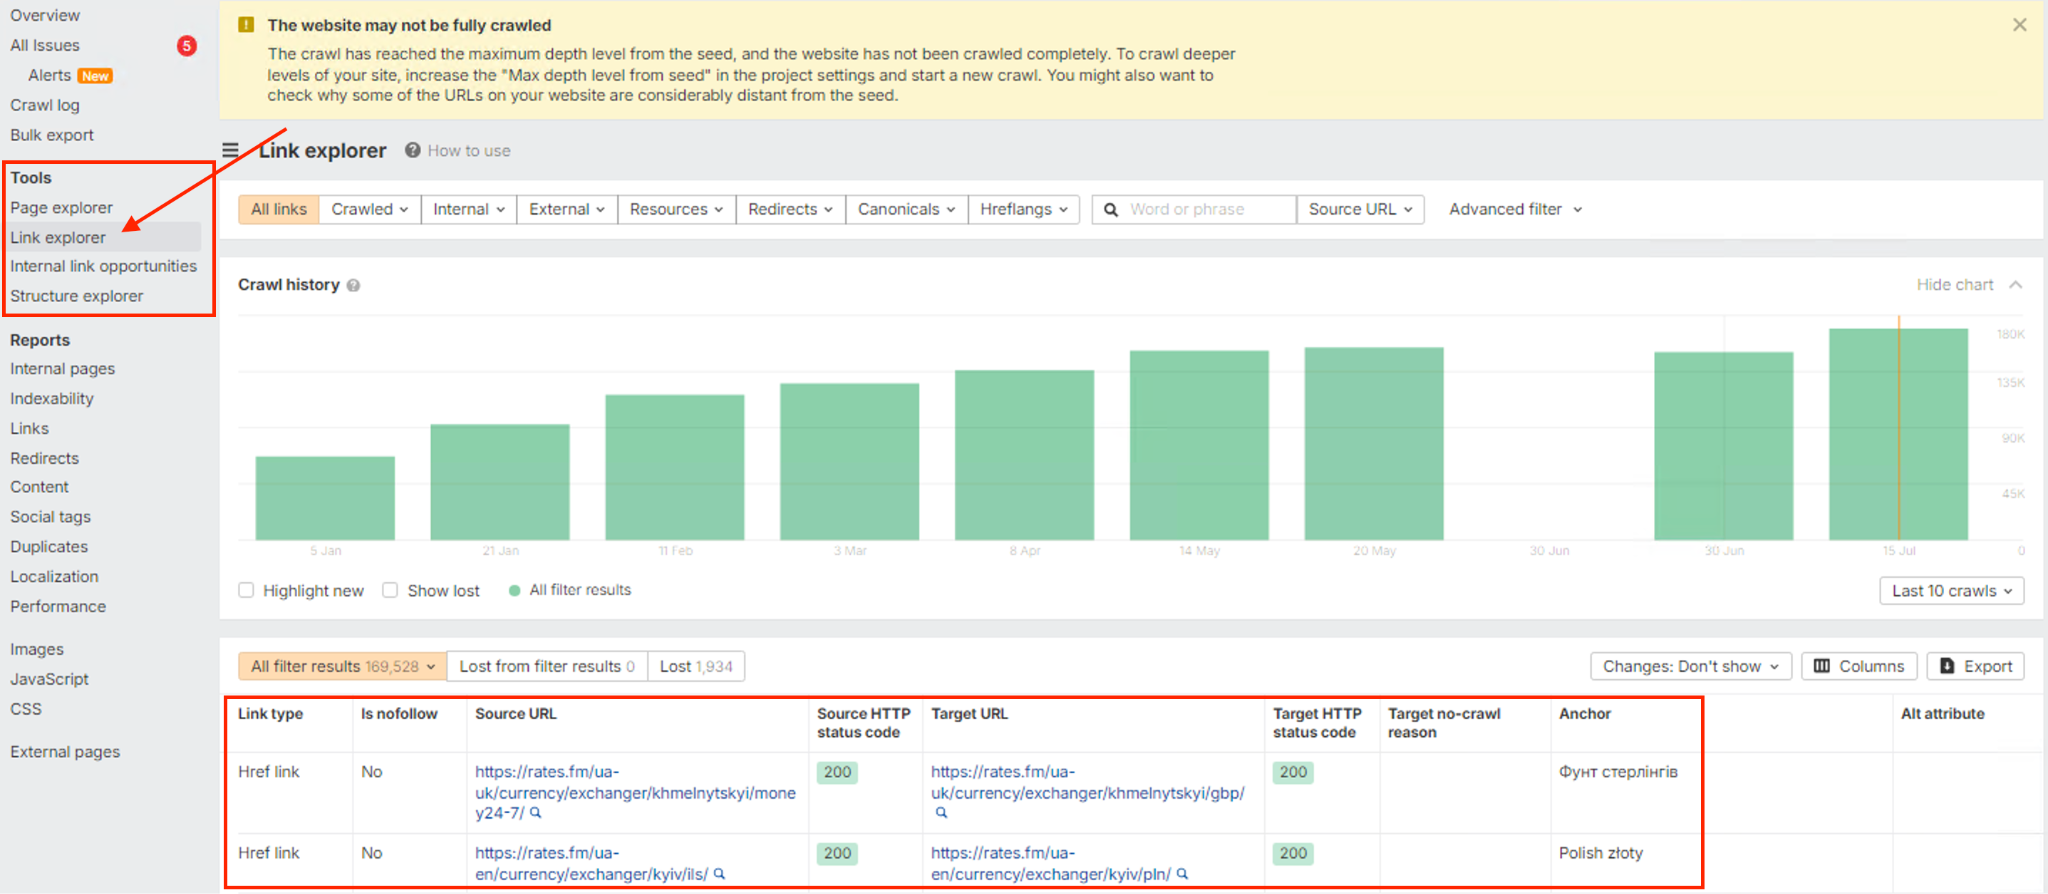Close the yellow crawl warning banner
Image resolution: width=2048 pixels, height=894 pixels.
2019,25
